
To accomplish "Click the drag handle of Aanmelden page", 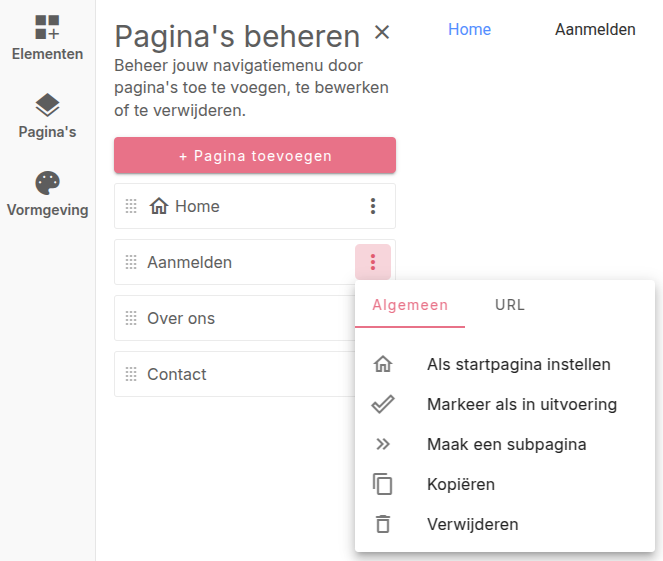I will click(x=131, y=262).
